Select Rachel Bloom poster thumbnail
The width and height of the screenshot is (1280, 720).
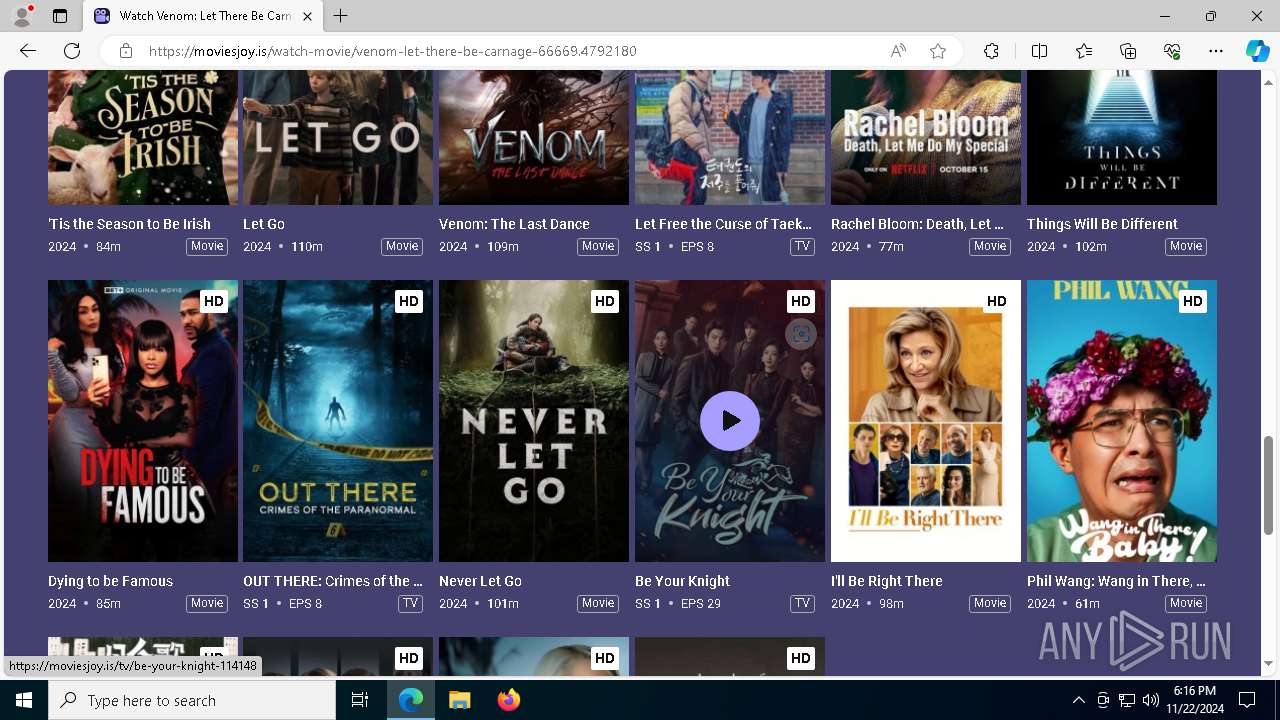926,138
